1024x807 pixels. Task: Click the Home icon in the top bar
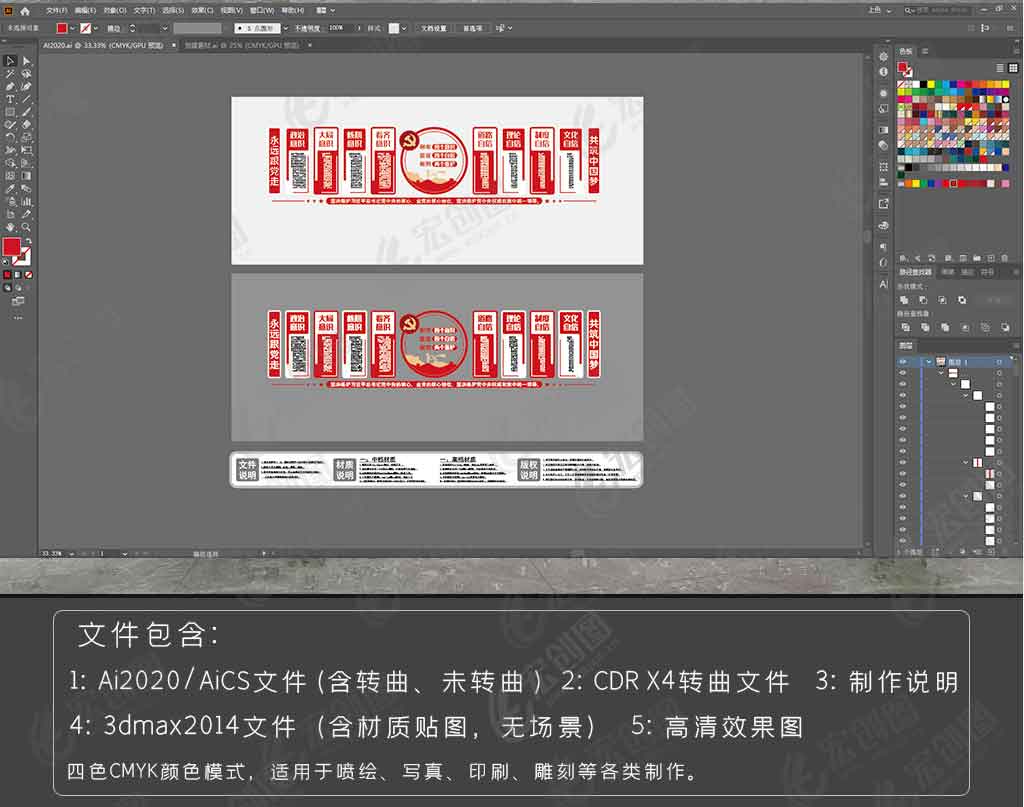coord(25,10)
